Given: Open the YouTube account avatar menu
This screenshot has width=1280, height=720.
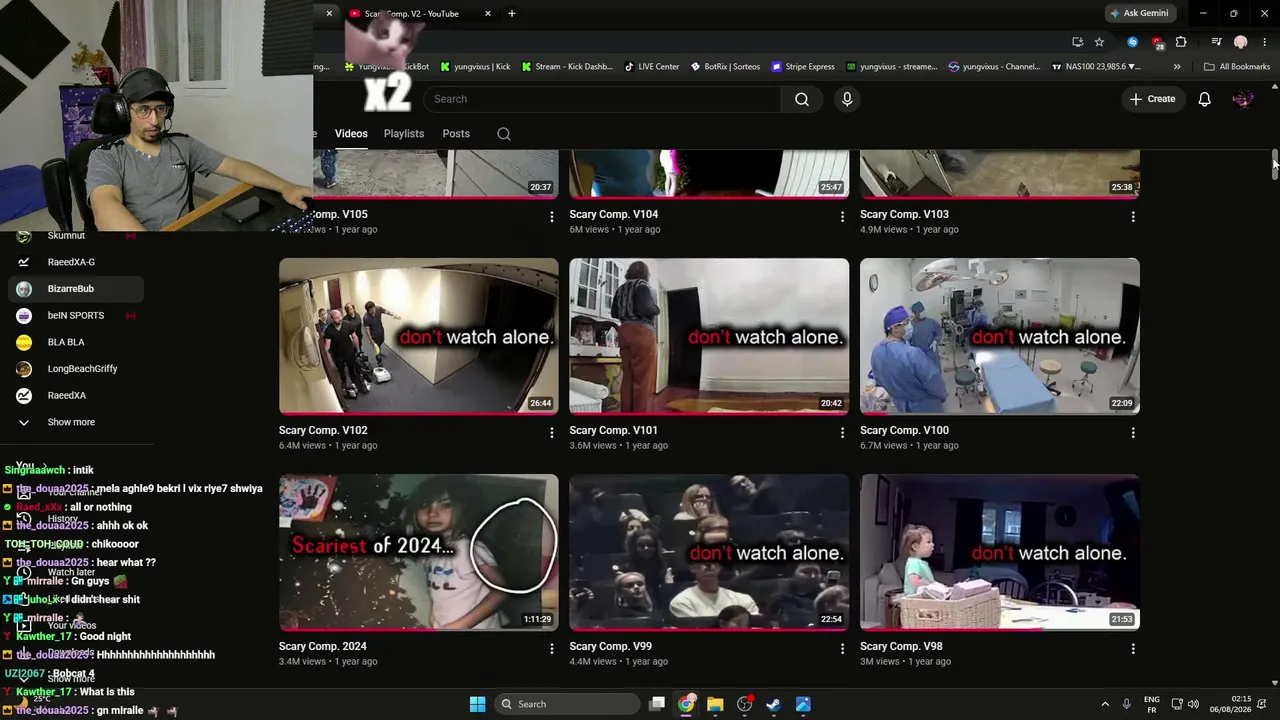Looking at the screenshot, I should (1243, 99).
